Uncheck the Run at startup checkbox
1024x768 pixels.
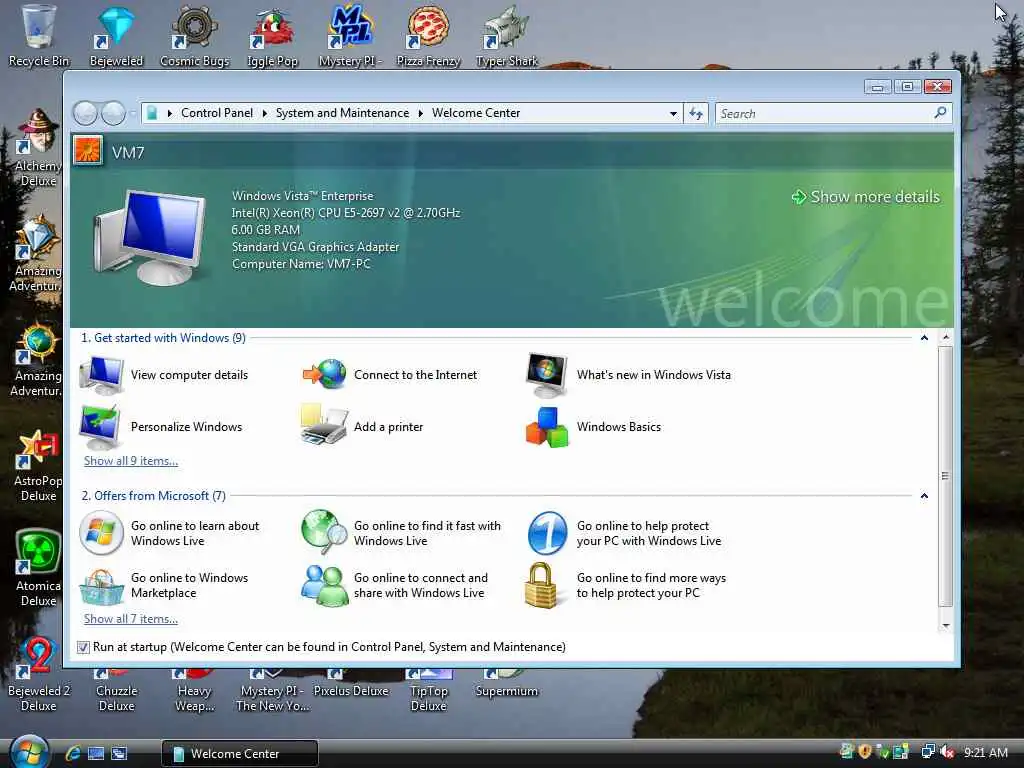(83, 647)
